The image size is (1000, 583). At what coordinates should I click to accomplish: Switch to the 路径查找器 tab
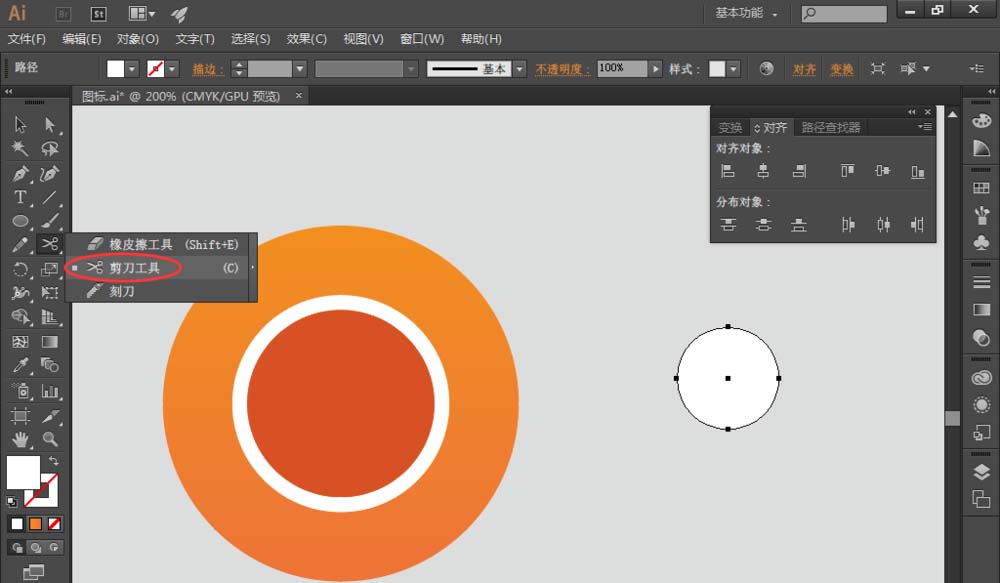click(x=830, y=128)
